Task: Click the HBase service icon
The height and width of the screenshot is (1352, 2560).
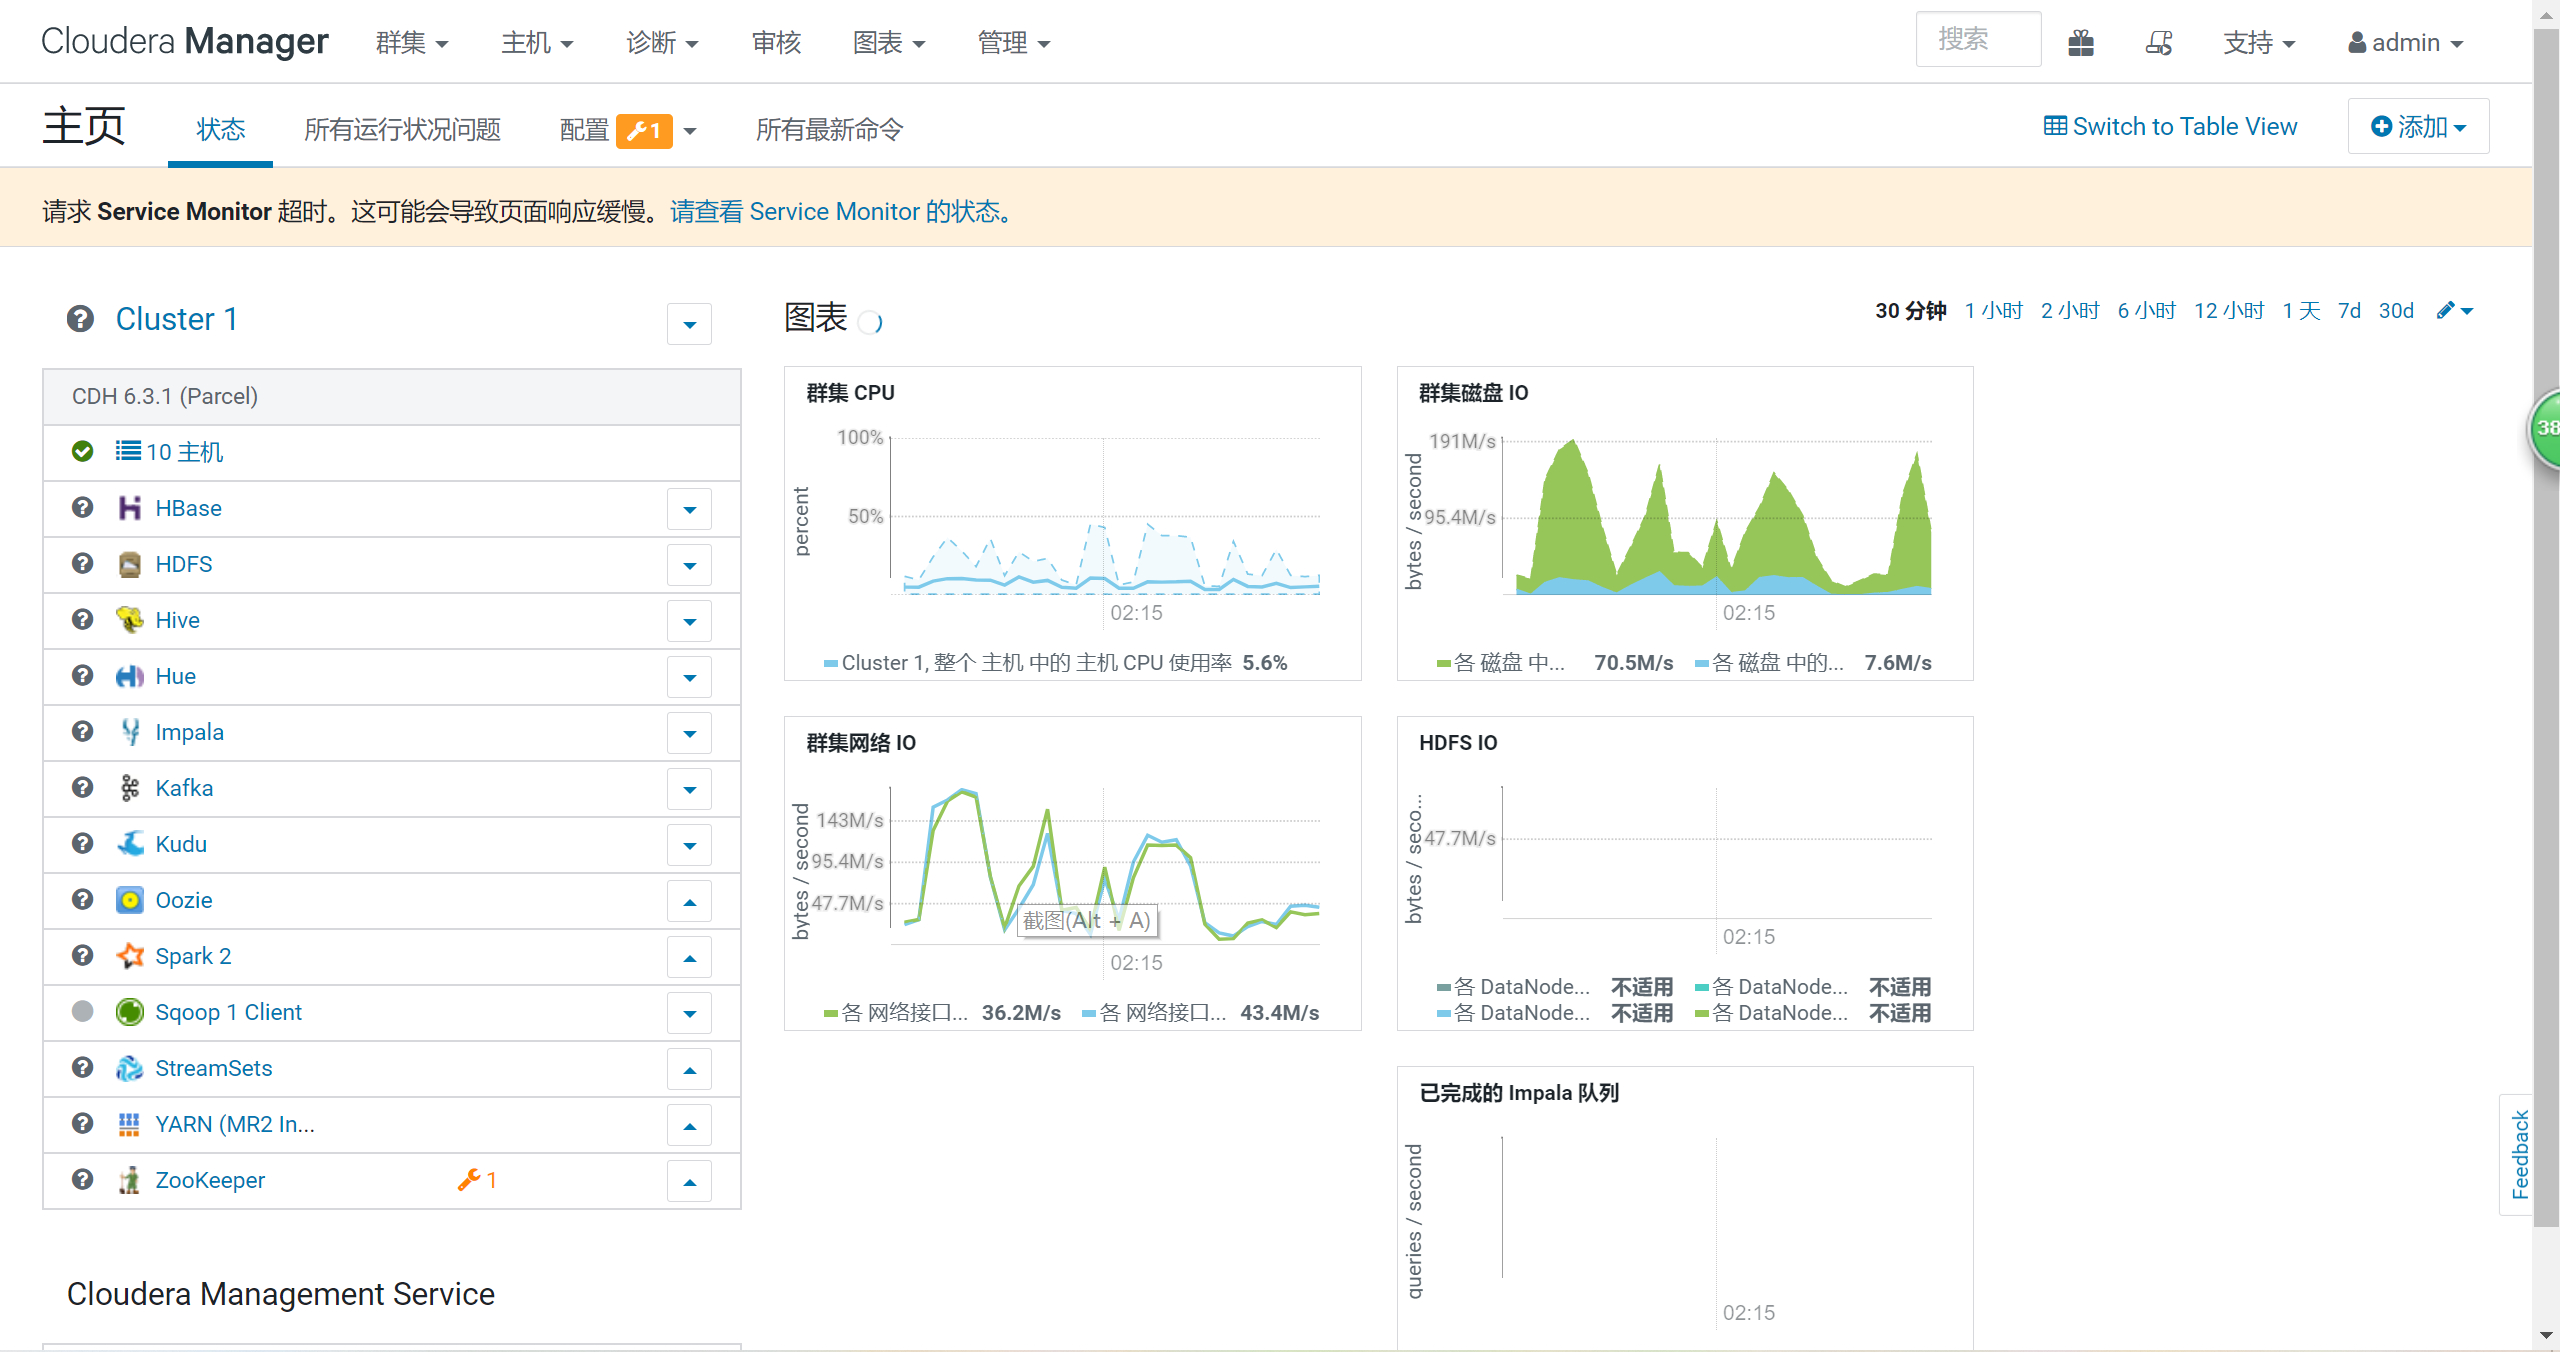Action: [129, 508]
